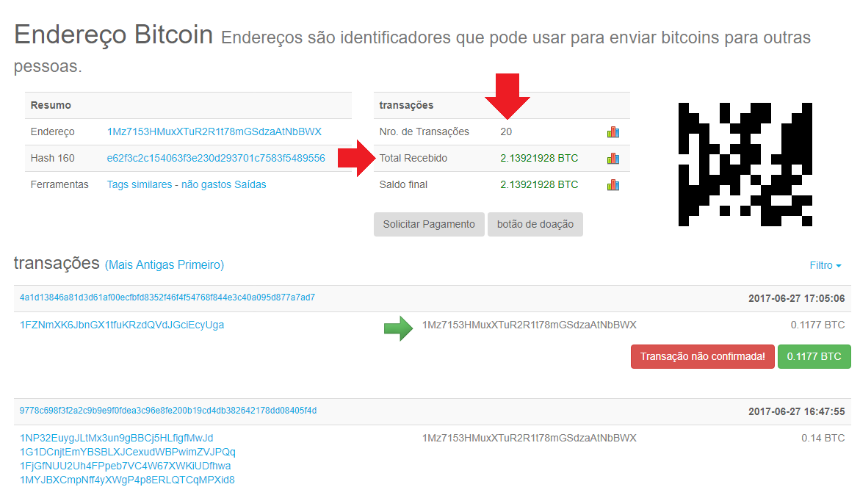The image size is (860, 487).
Task: Open sender address 1FZNmXK6JbnGX1tfuKRzdQVdJGciEcyUga
Action: pyautogui.click(x=122, y=325)
